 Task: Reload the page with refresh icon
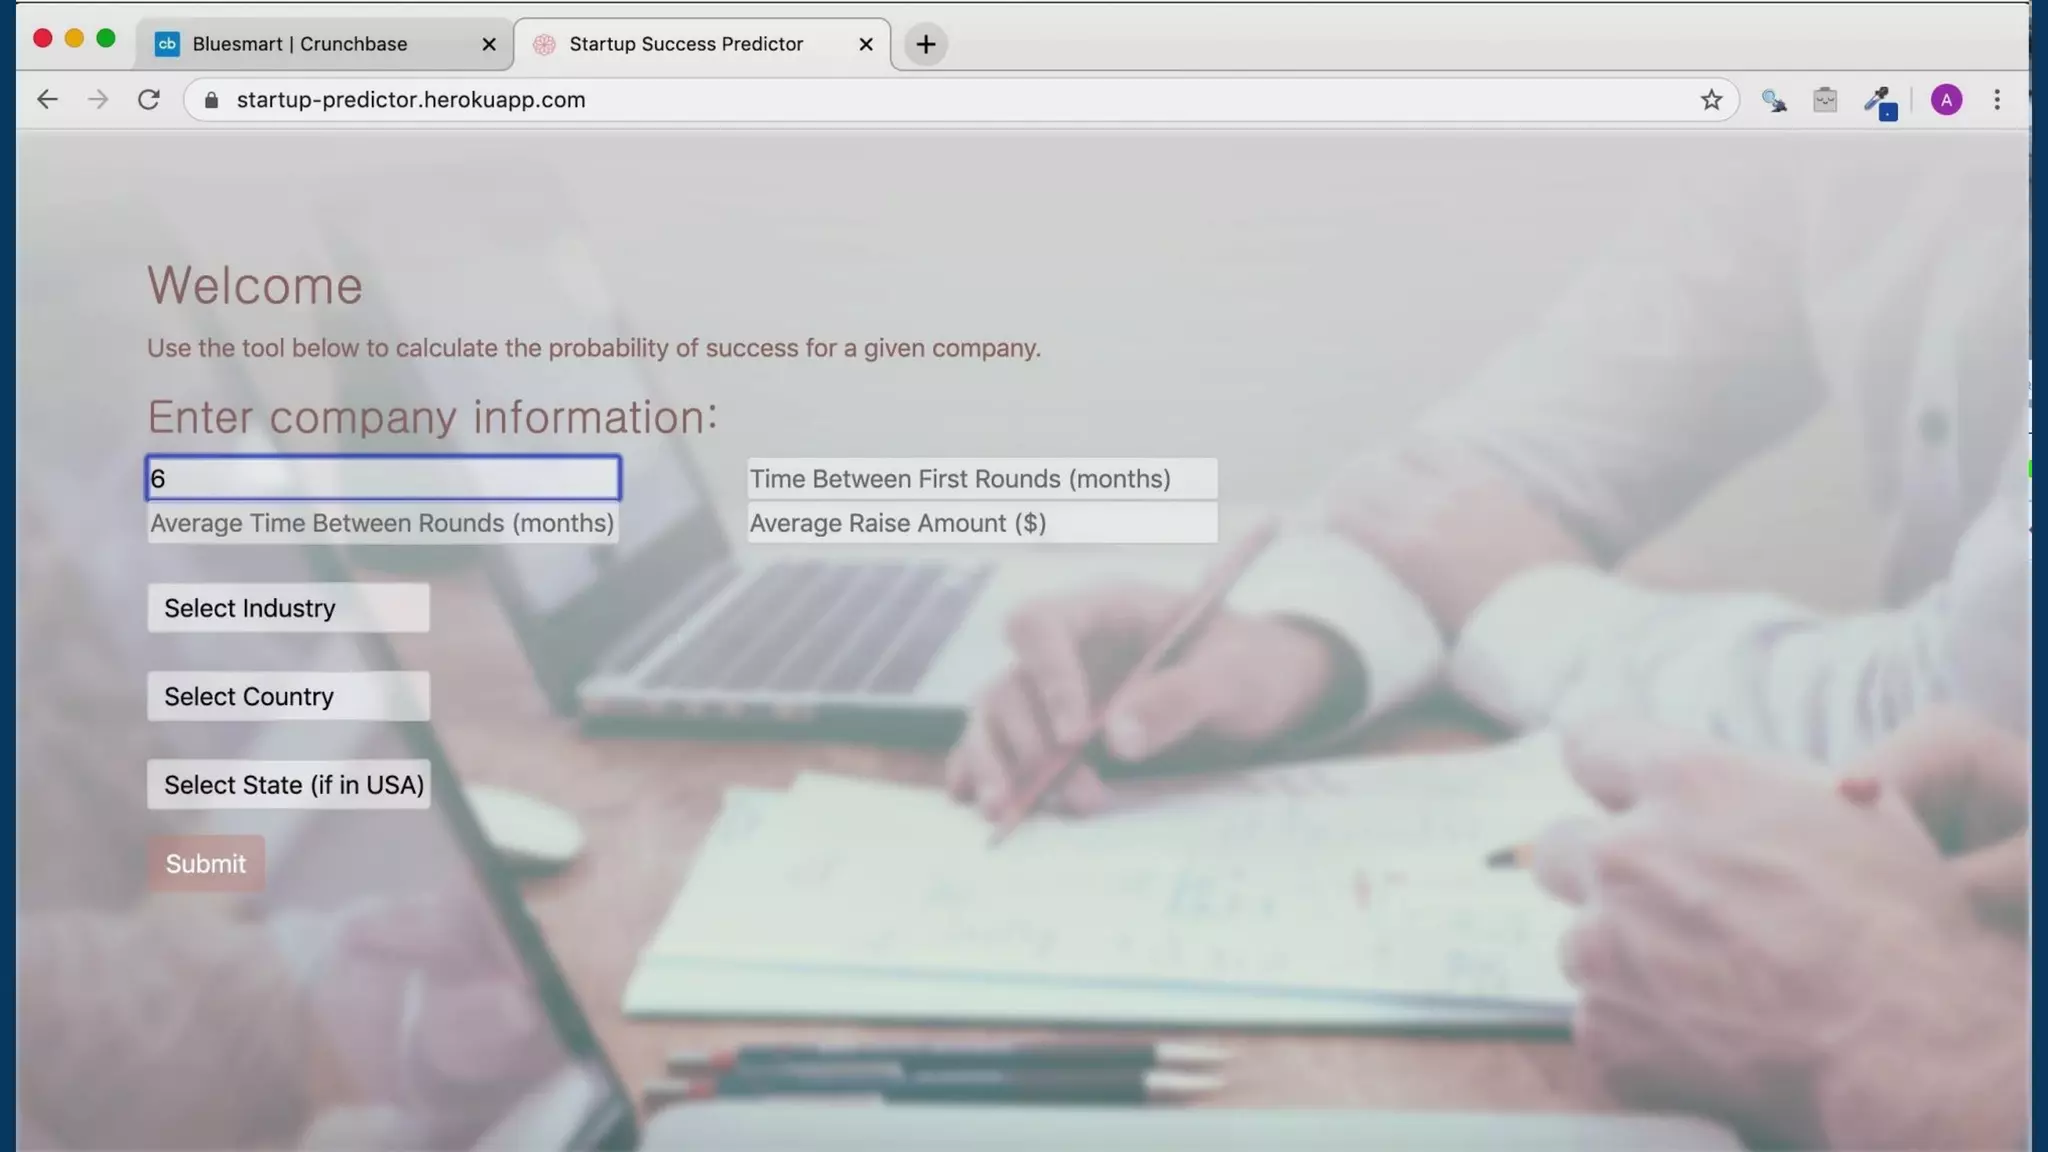149,100
